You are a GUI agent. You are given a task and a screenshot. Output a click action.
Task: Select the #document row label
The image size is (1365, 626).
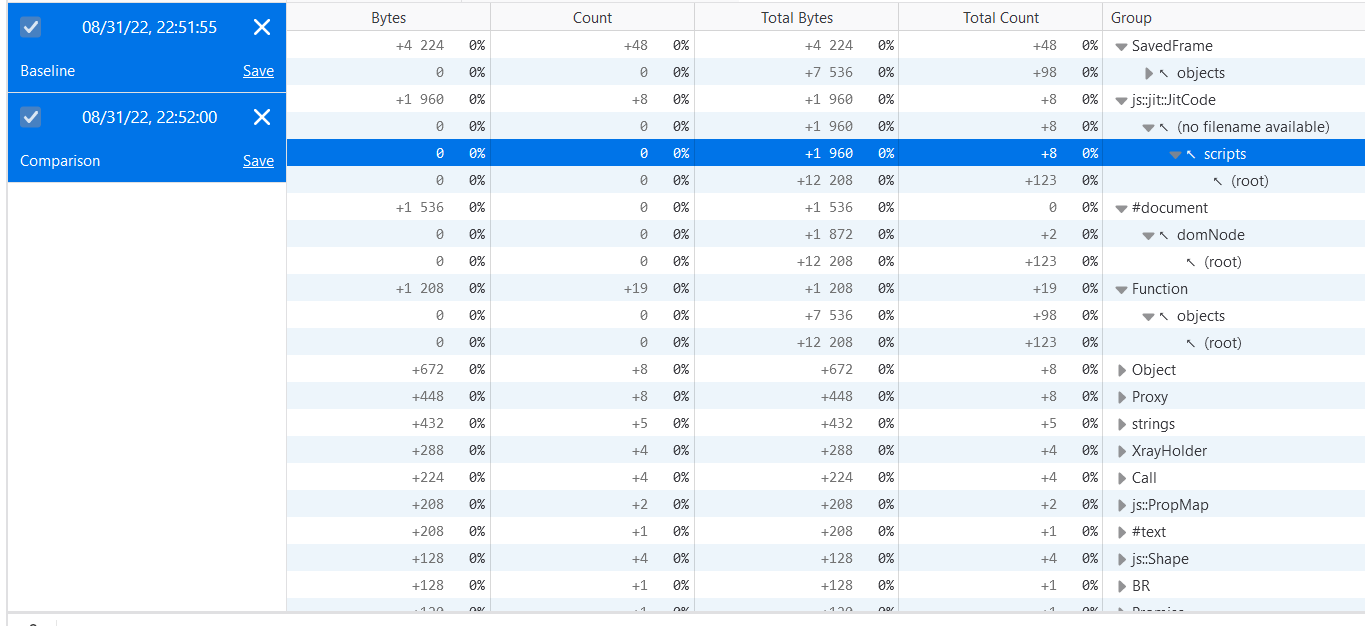tap(1170, 208)
